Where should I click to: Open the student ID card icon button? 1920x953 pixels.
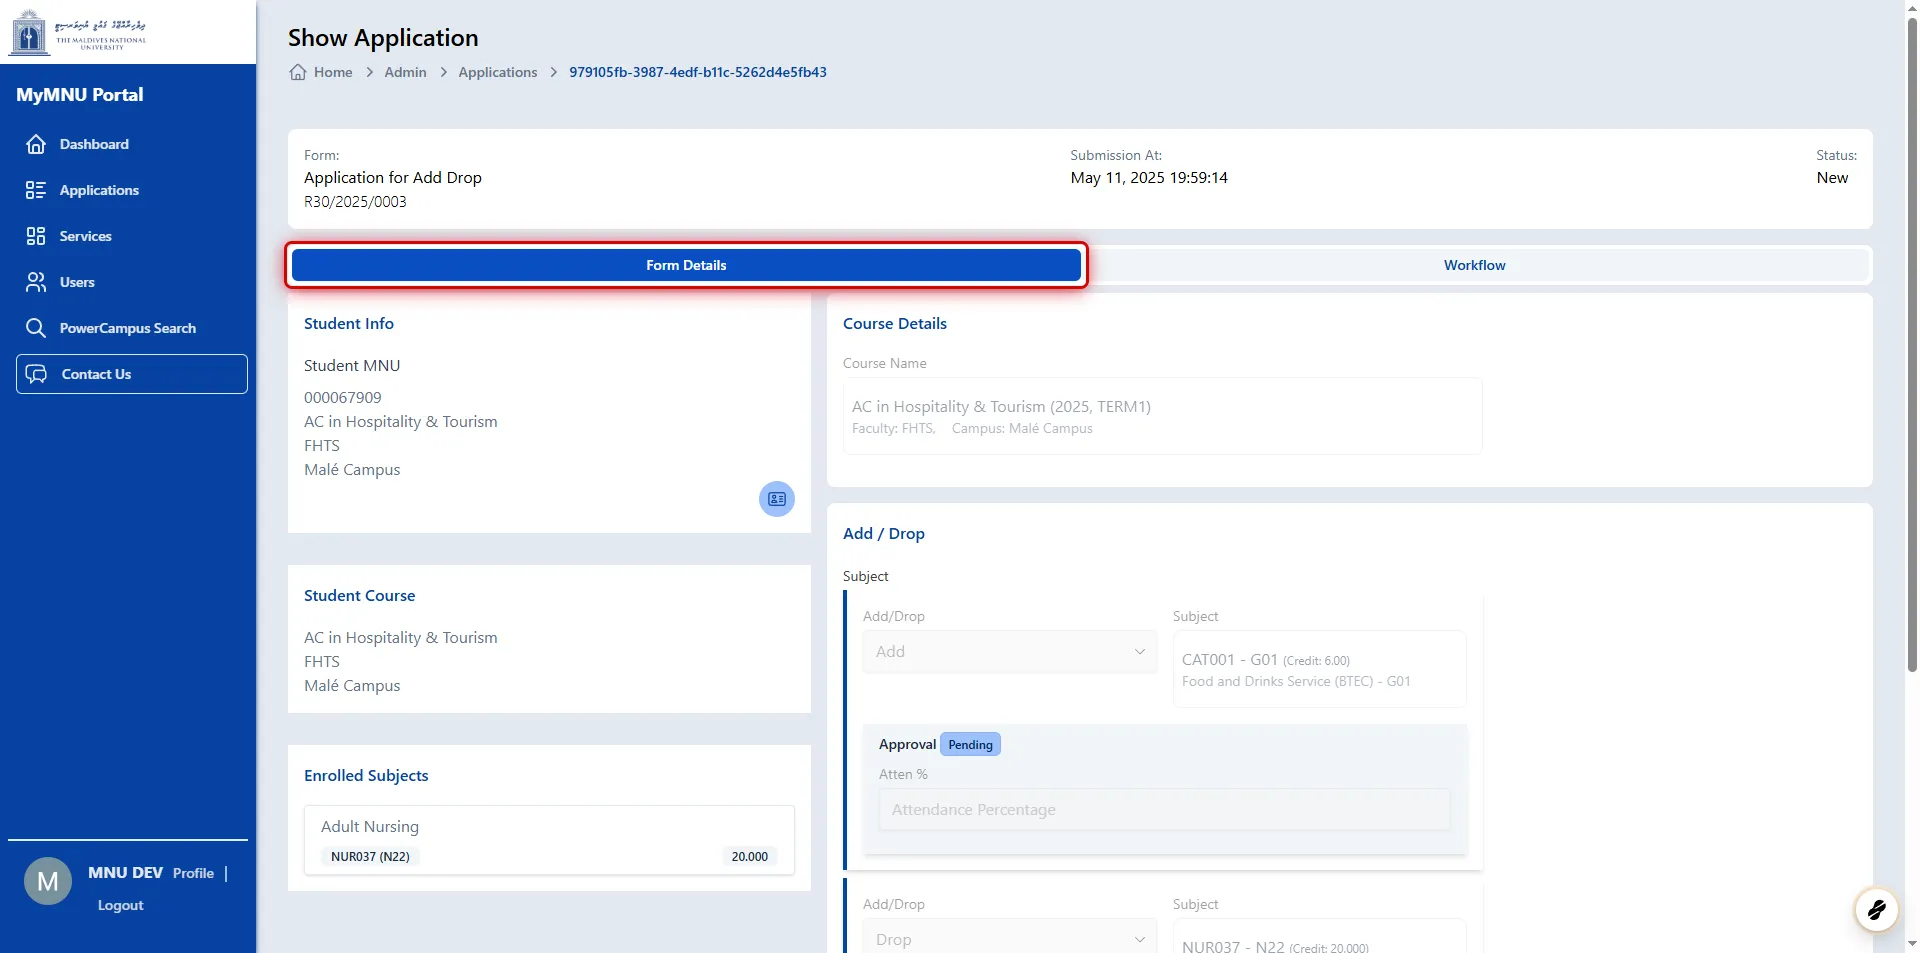coord(777,499)
